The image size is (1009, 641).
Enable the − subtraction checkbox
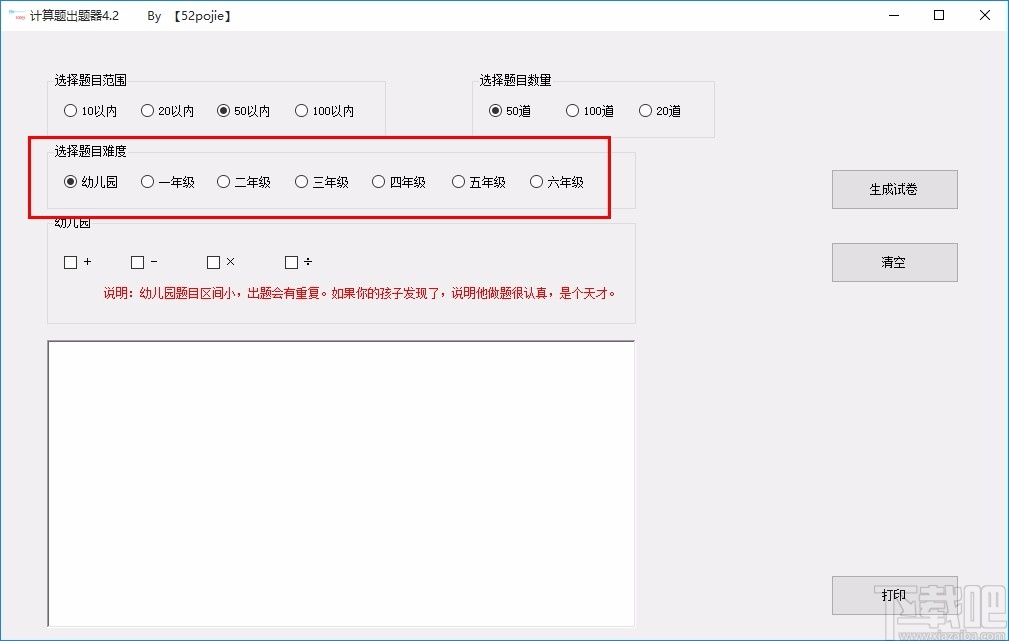(135, 262)
